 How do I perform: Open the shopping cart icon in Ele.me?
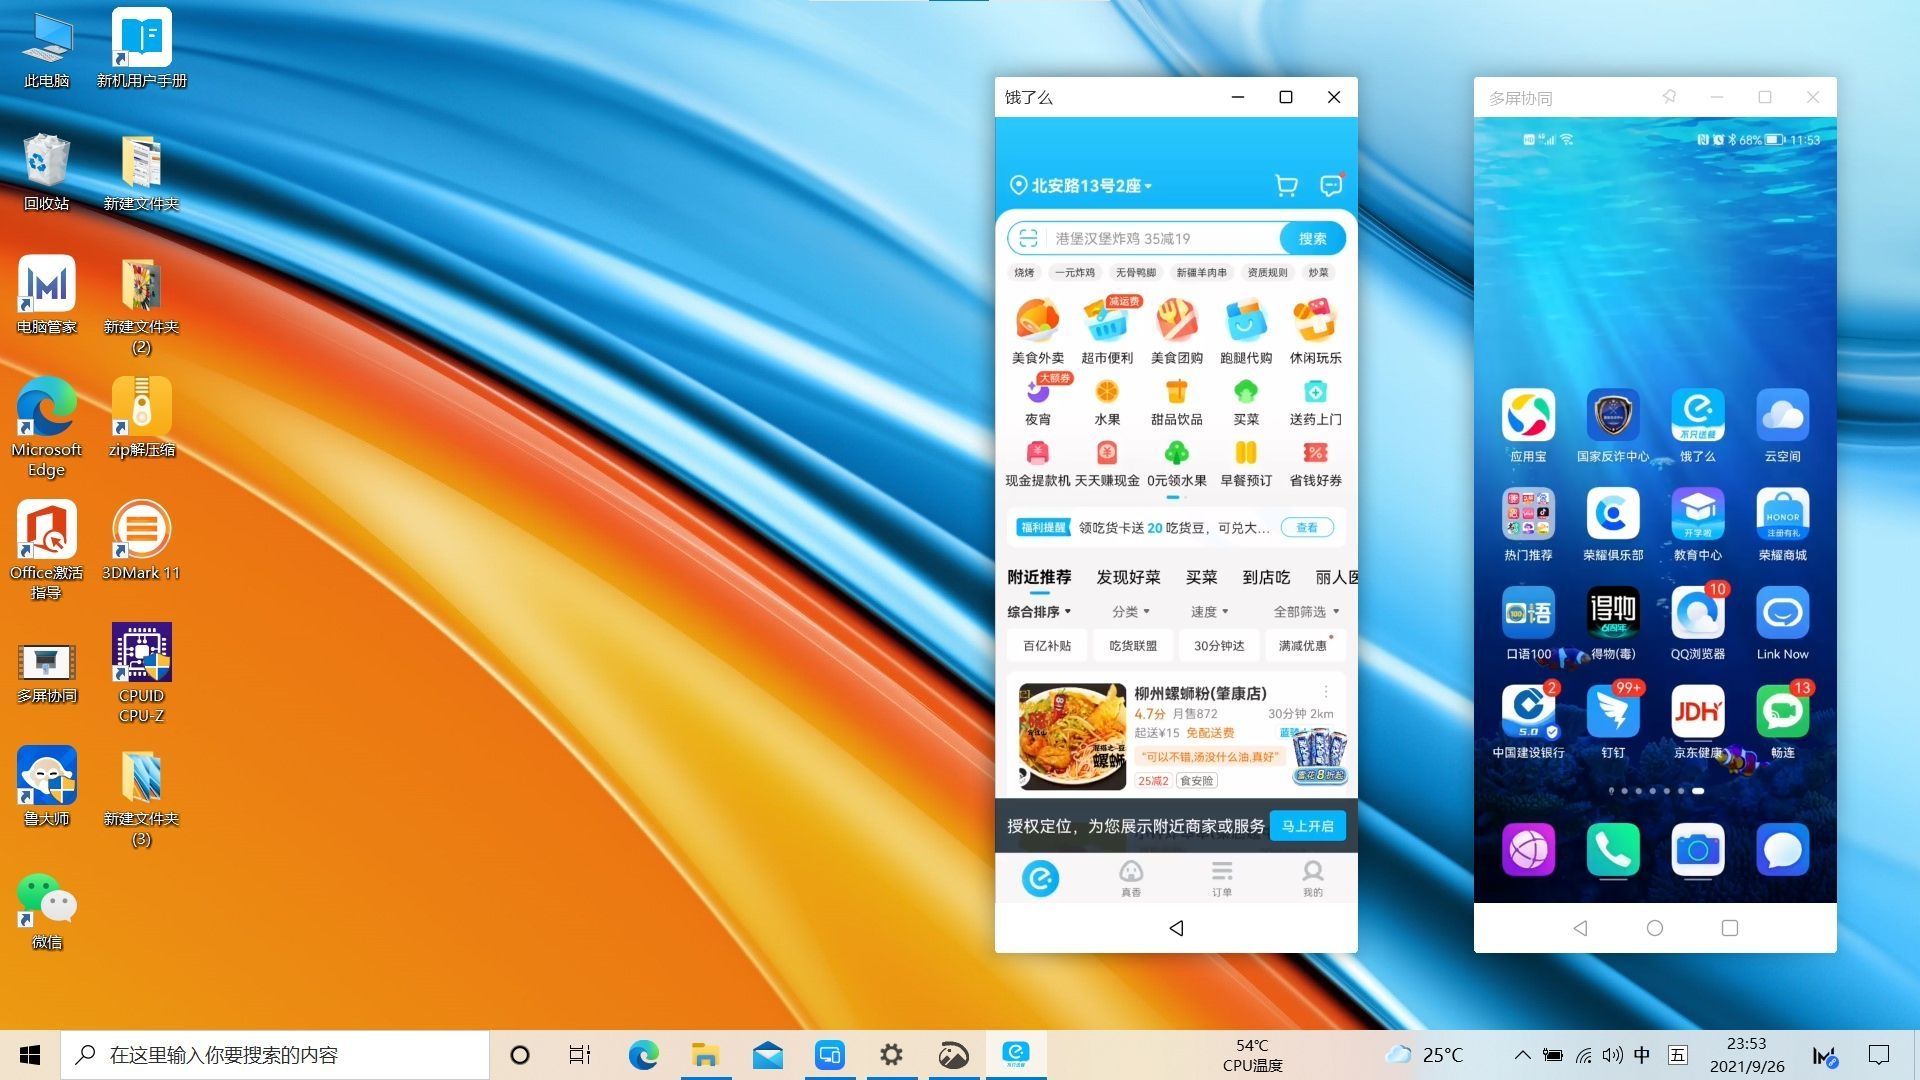1286,186
